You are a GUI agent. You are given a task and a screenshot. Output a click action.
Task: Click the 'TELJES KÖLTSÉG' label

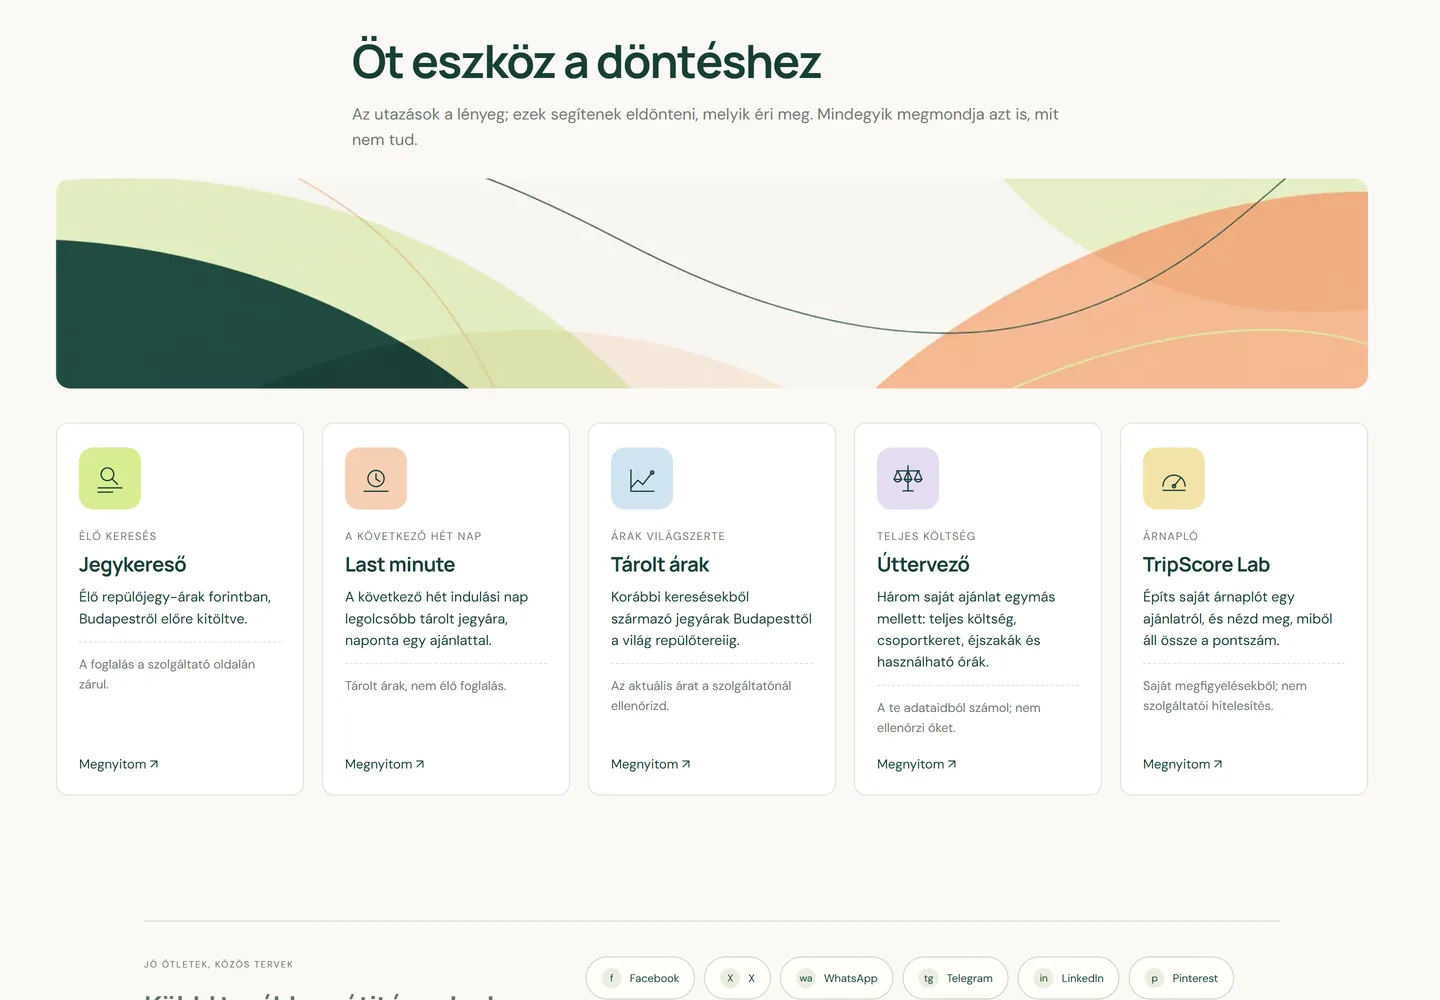click(x=926, y=536)
